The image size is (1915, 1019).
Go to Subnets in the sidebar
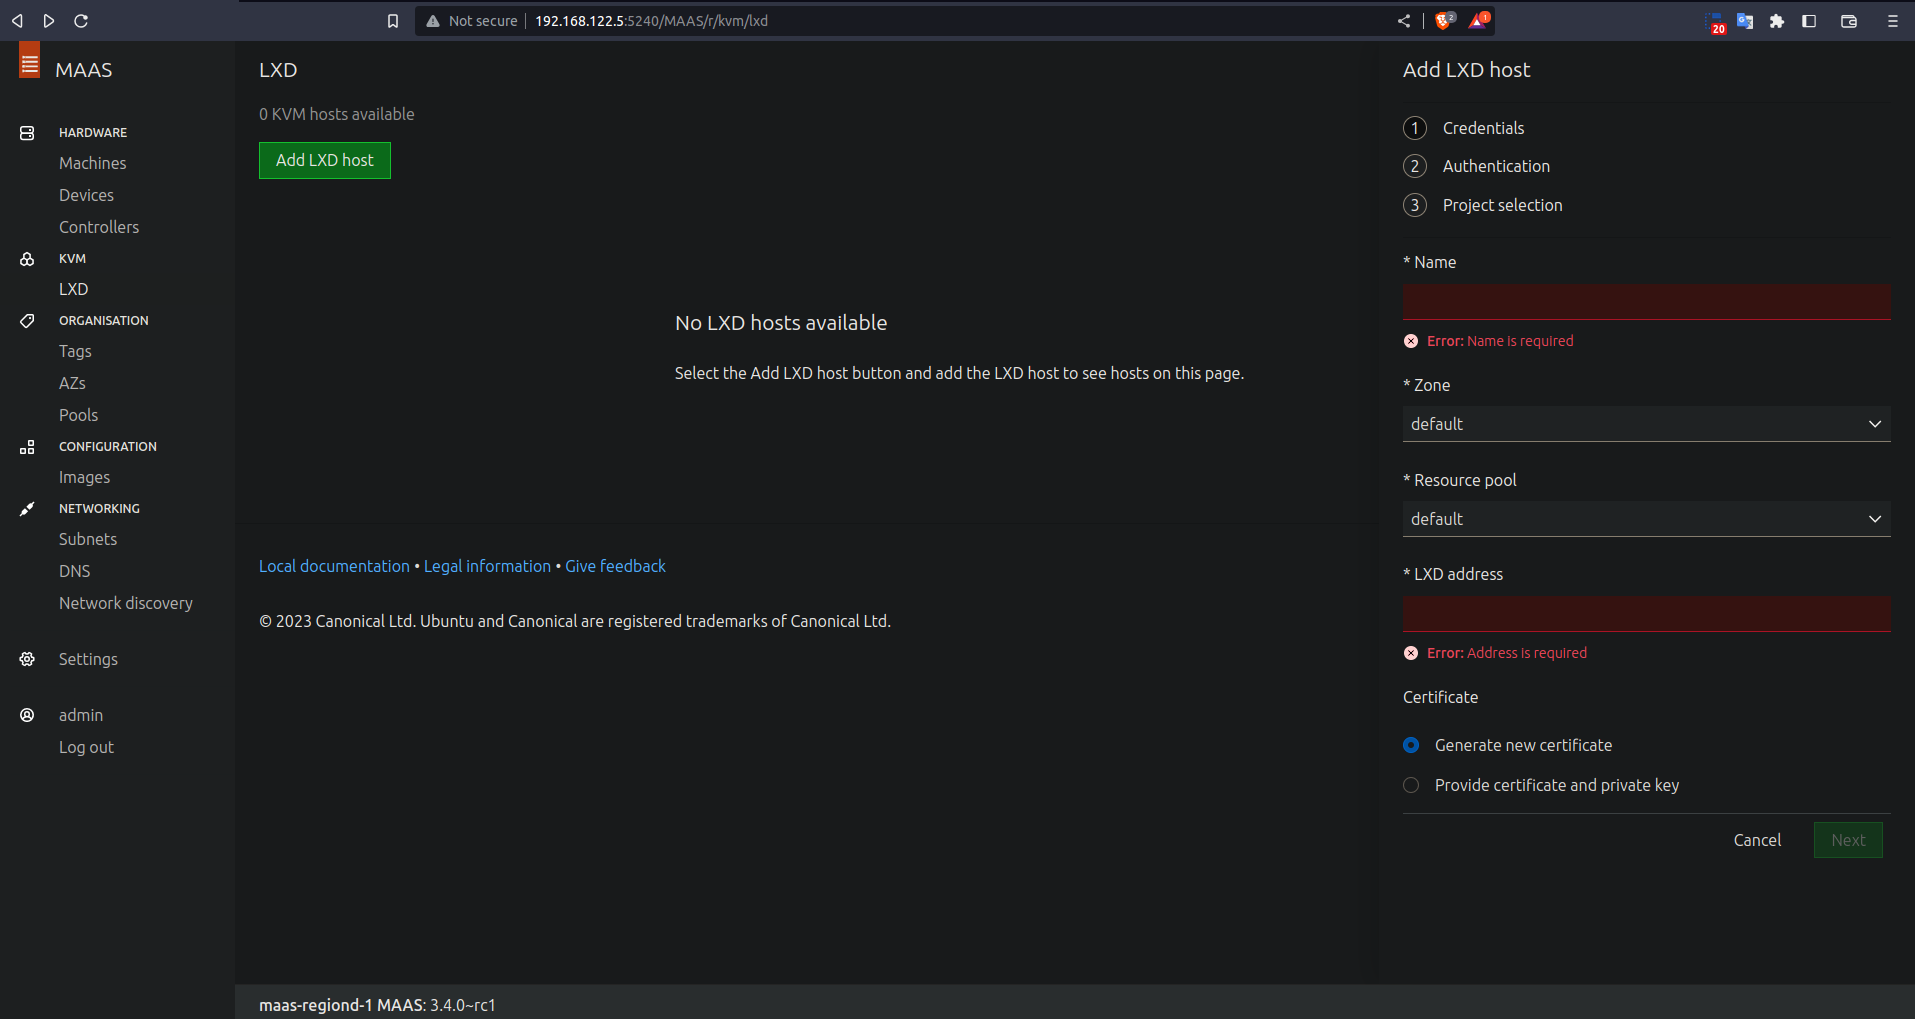click(88, 539)
